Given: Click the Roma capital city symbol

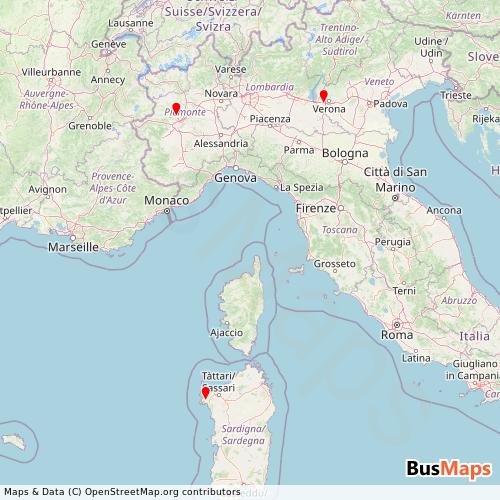Looking at the screenshot, I should [397, 325].
